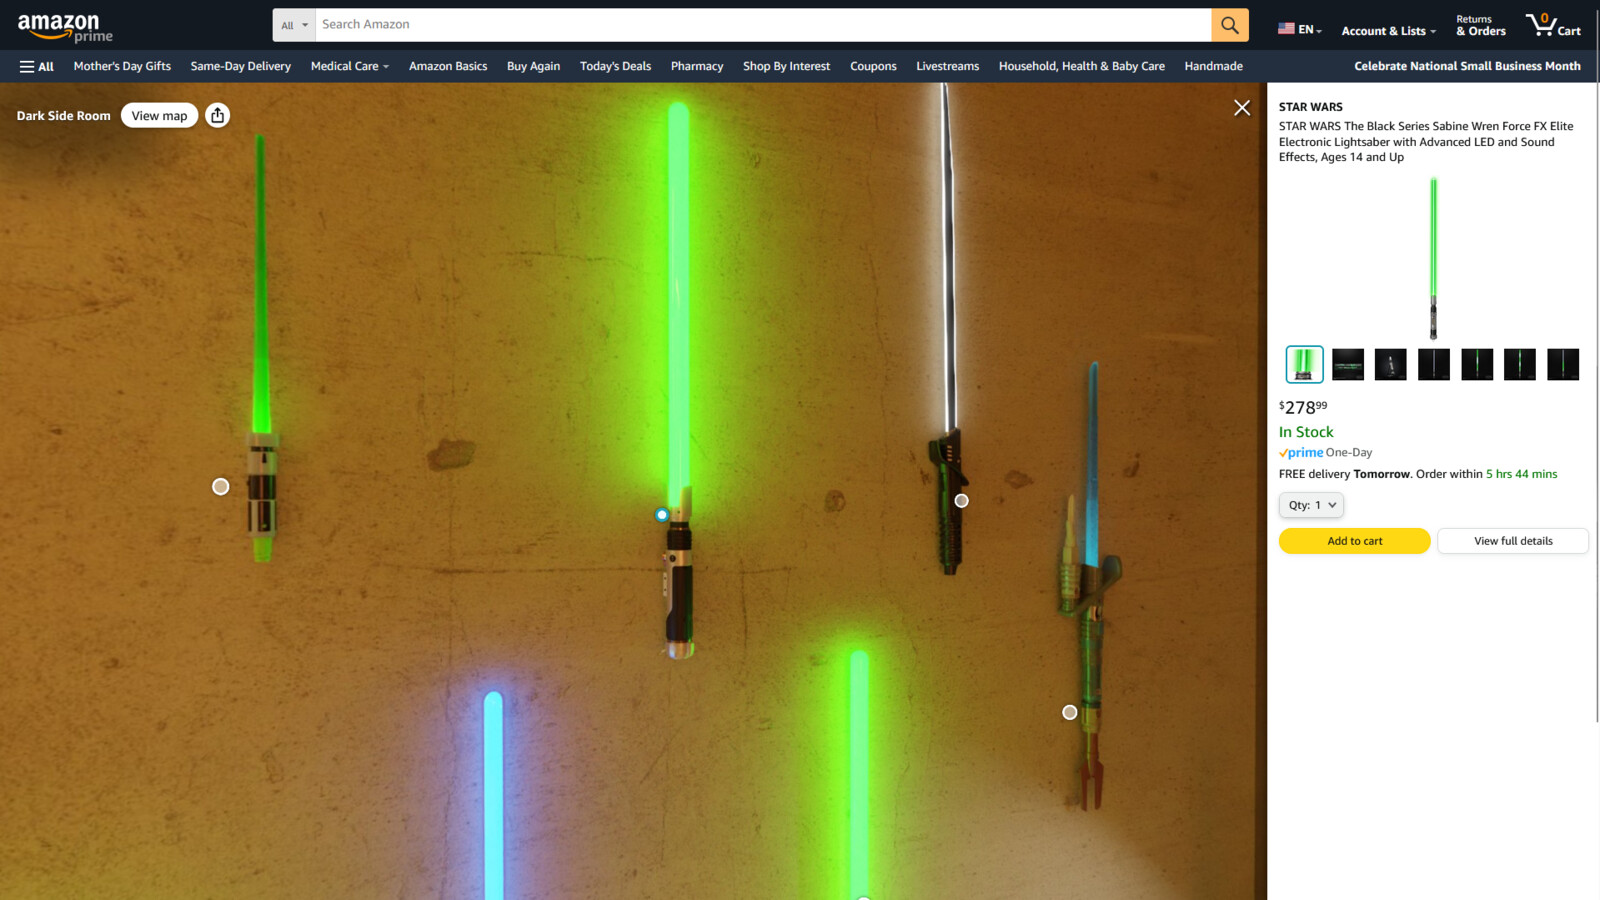1600x900 pixels.
Task: Close the Dark Side Room viewer
Action: pos(1242,108)
